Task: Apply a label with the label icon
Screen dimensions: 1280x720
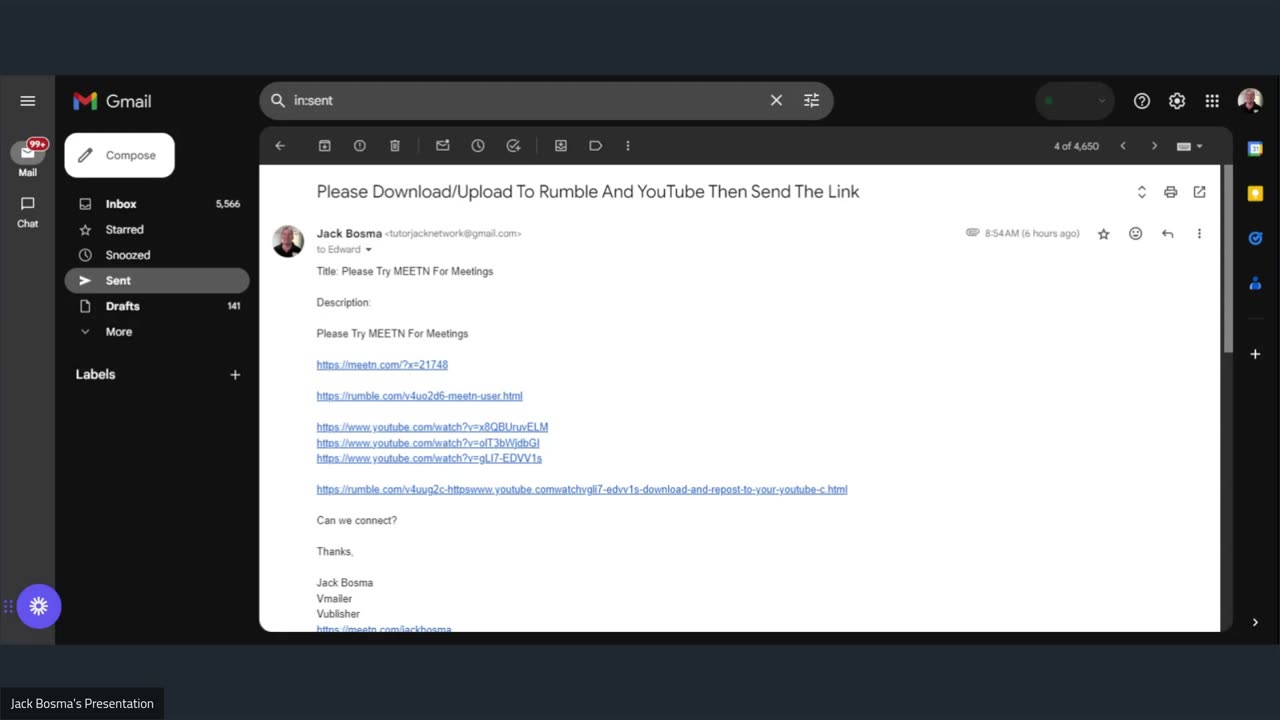Action: pos(595,146)
